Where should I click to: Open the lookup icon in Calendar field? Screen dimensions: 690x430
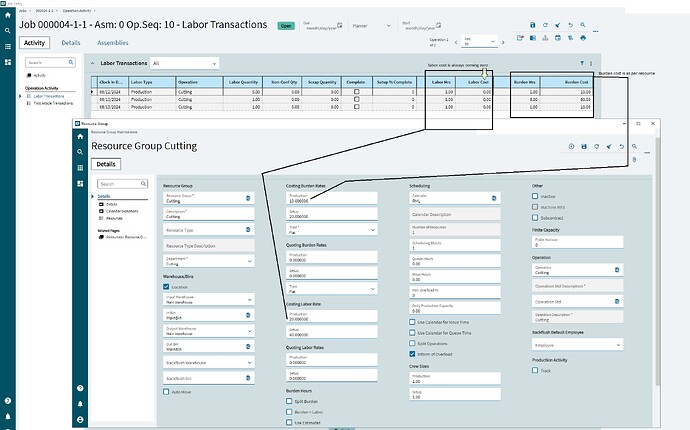(x=494, y=198)
